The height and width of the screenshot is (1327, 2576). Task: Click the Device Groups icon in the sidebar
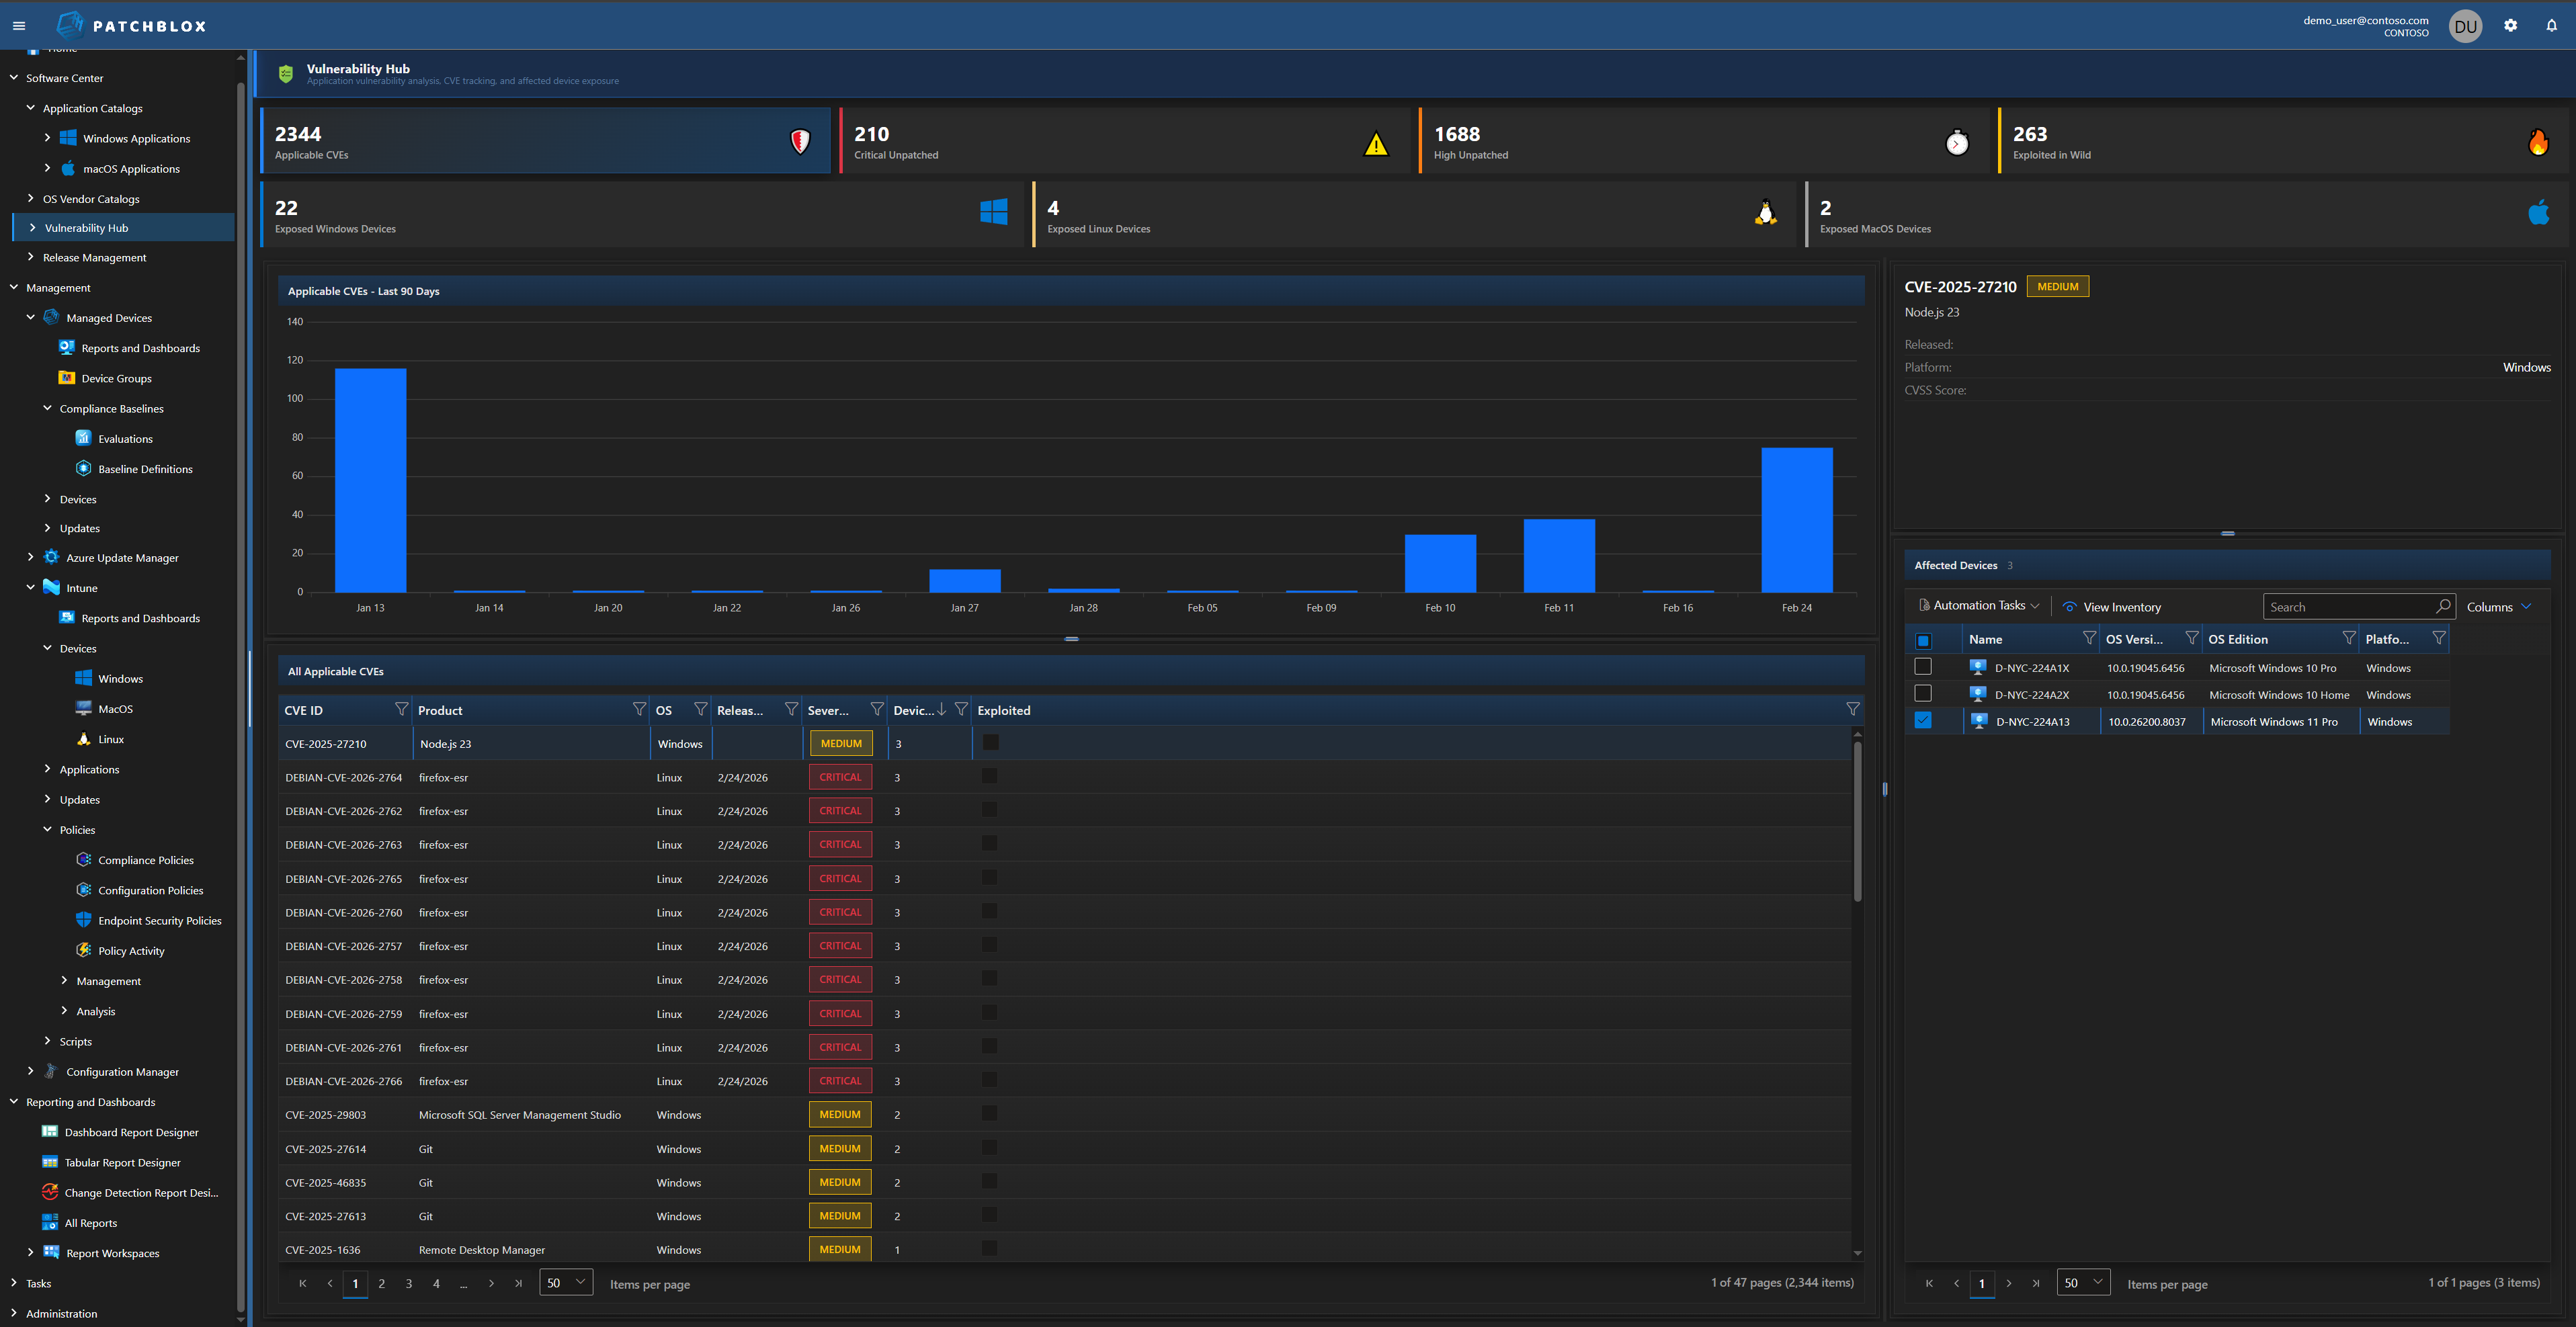66,378
